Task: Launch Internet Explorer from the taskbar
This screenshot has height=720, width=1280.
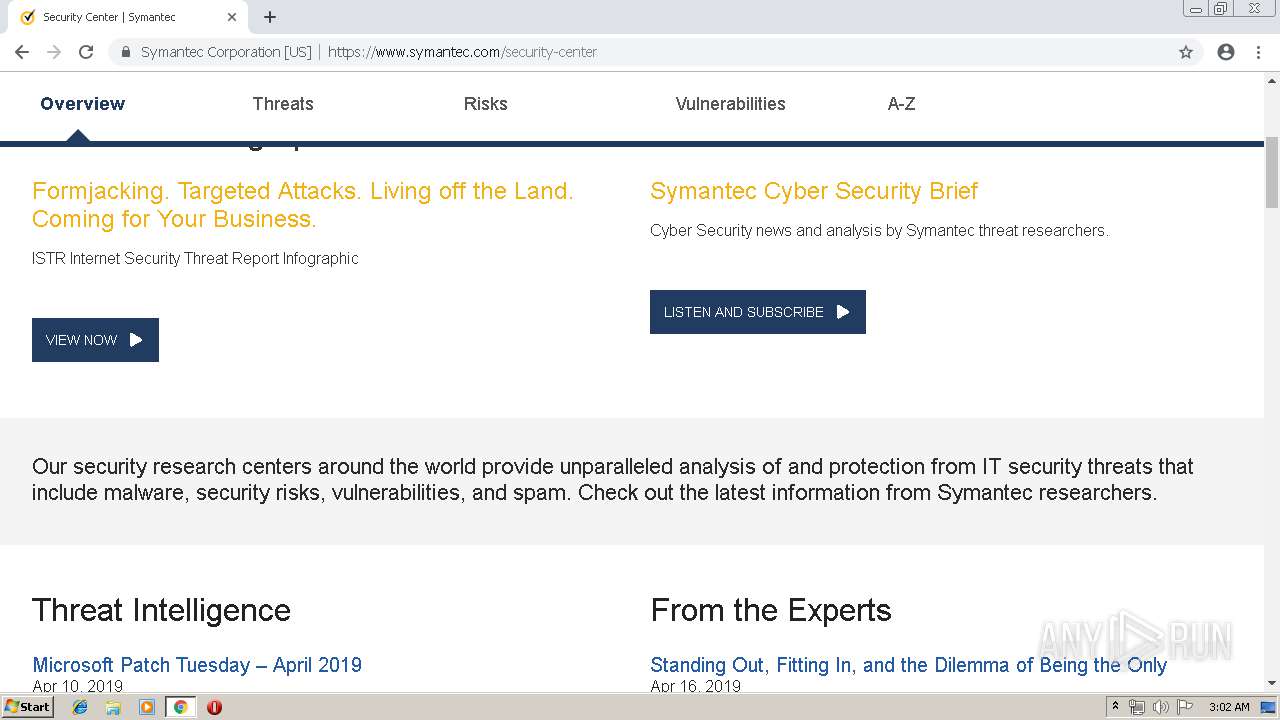Action: (x=80, y=707)
